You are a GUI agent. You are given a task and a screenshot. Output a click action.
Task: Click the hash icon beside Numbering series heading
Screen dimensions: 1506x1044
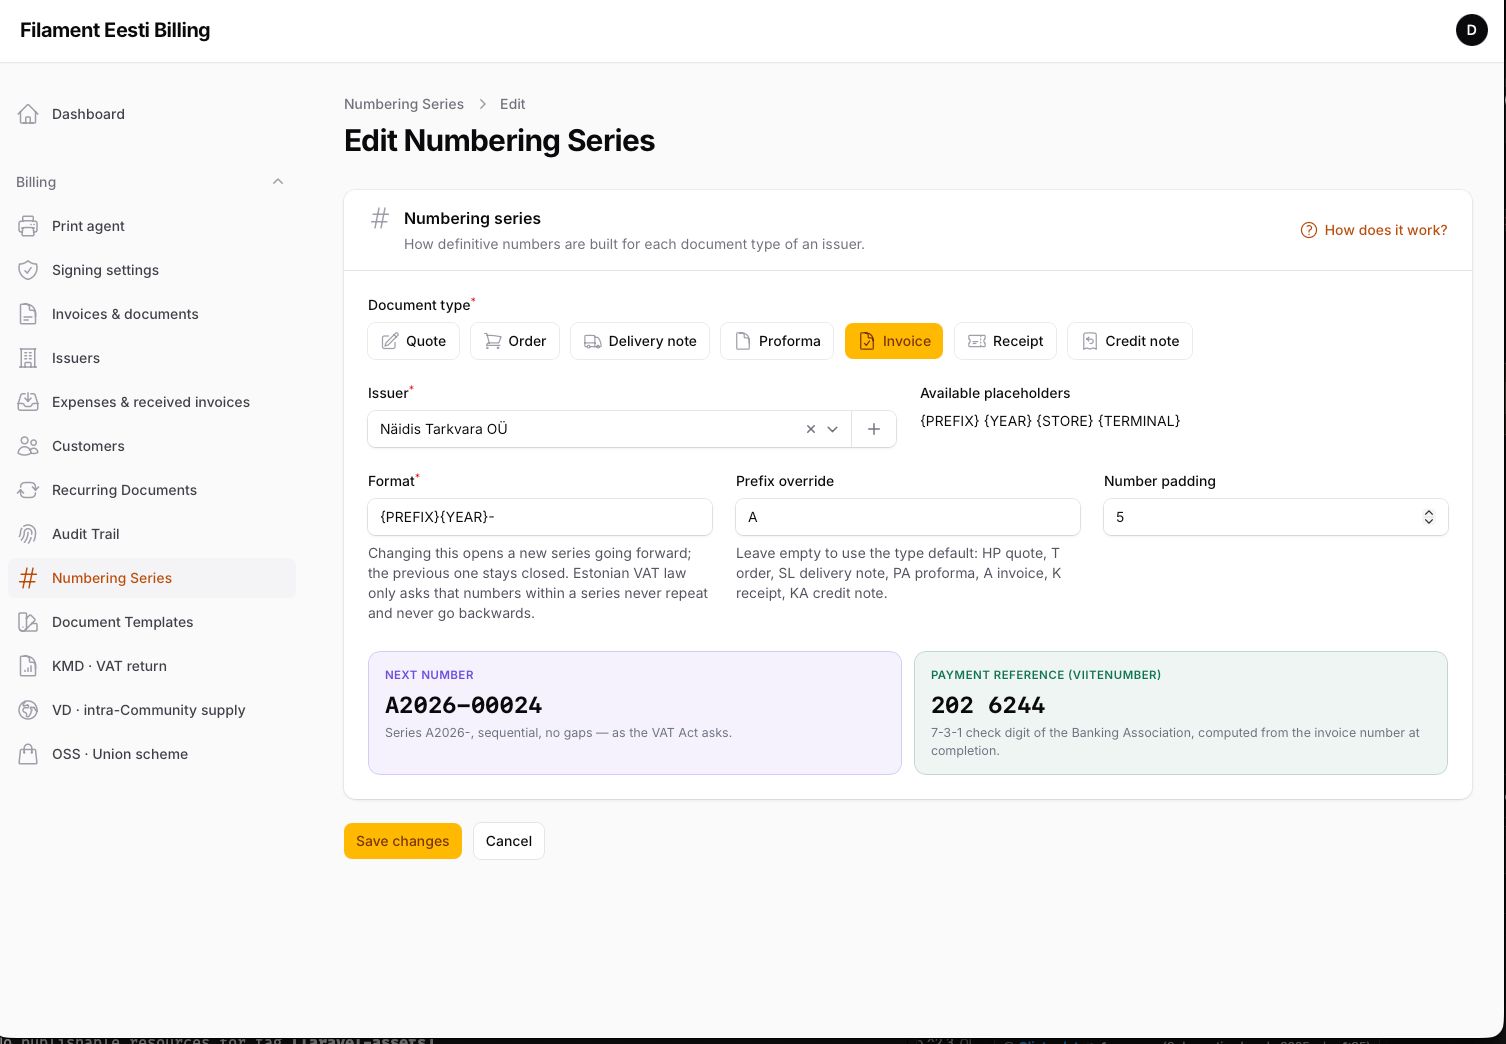point(380,218)
